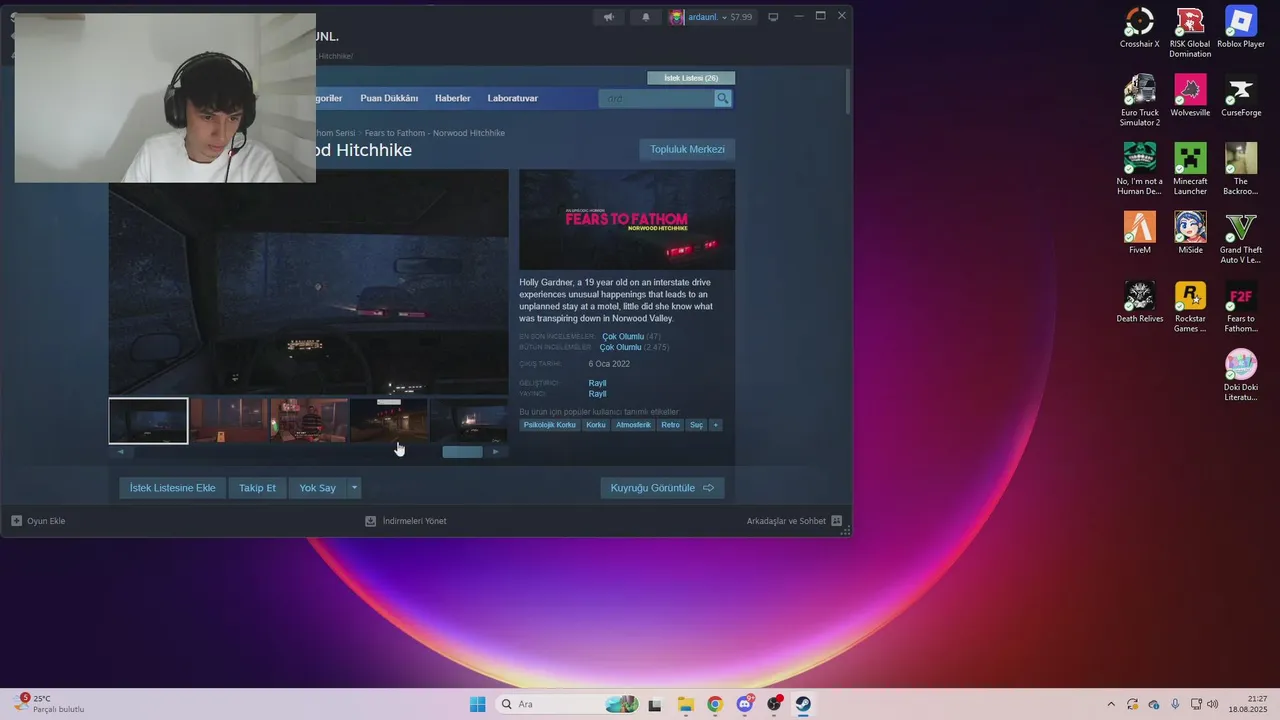This screenshot has height=720, width=1280.
Task: Open Windows Start menu
Action: pos(478,704)
